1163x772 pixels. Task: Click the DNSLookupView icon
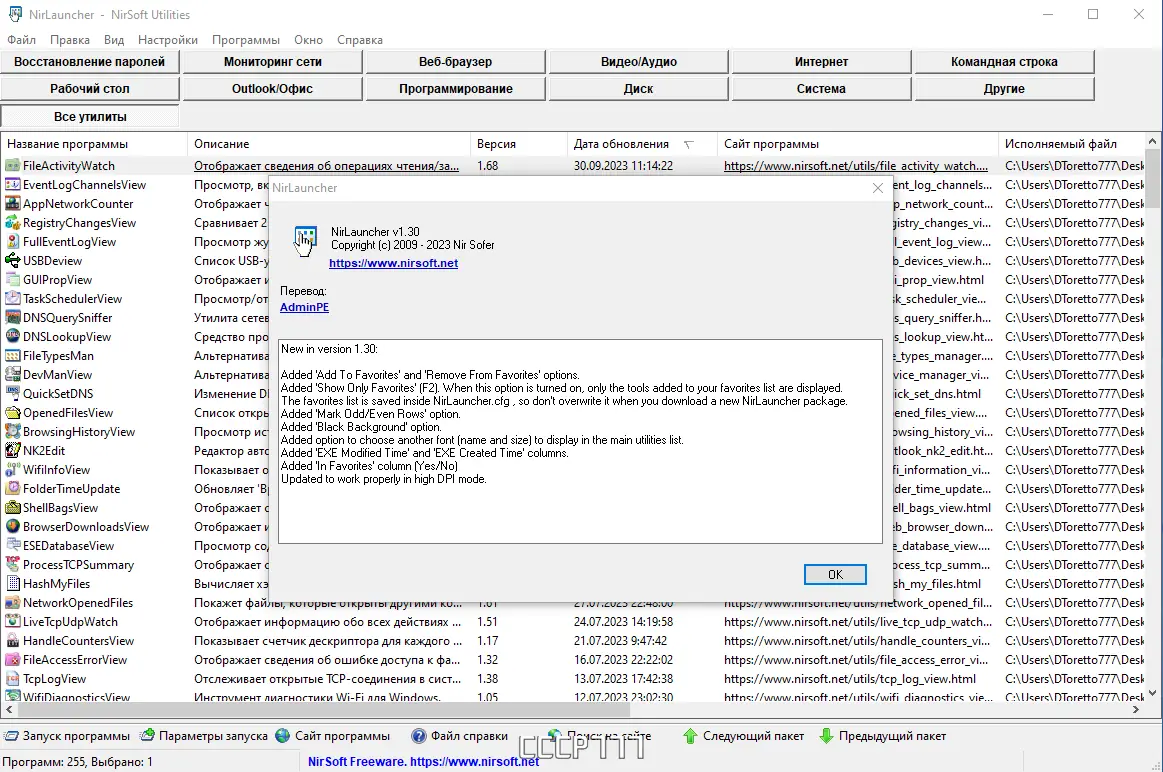pyautogui.click(x=13, y=337)
